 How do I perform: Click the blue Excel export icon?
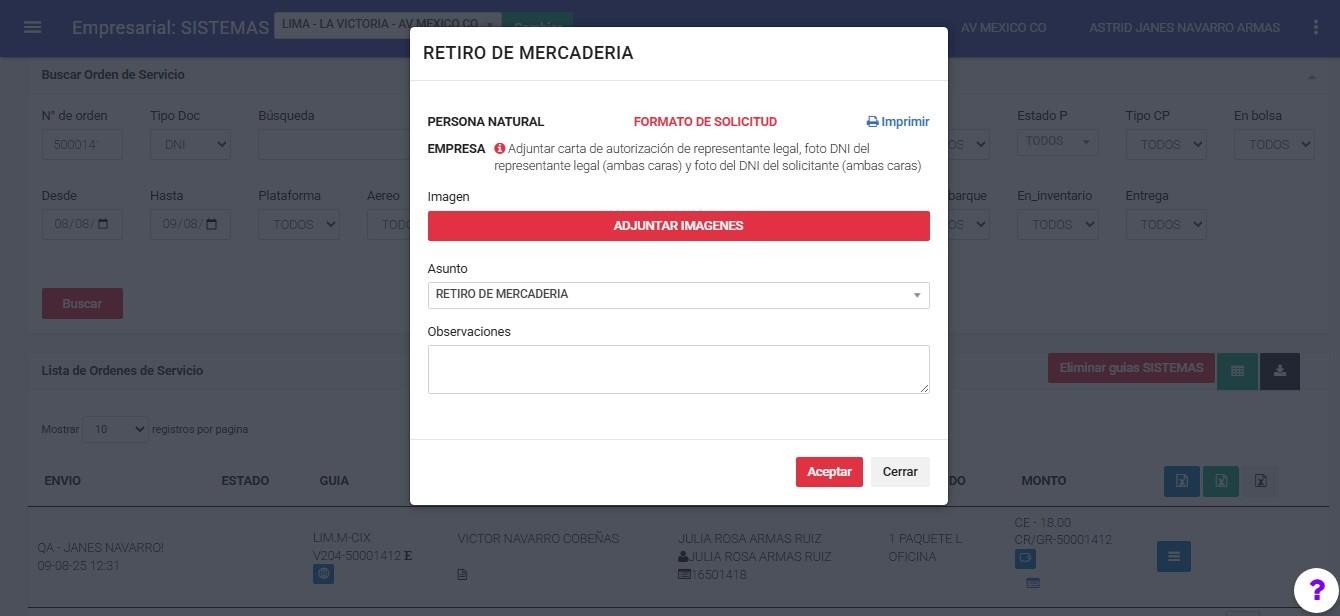(x=1181, y=481)
